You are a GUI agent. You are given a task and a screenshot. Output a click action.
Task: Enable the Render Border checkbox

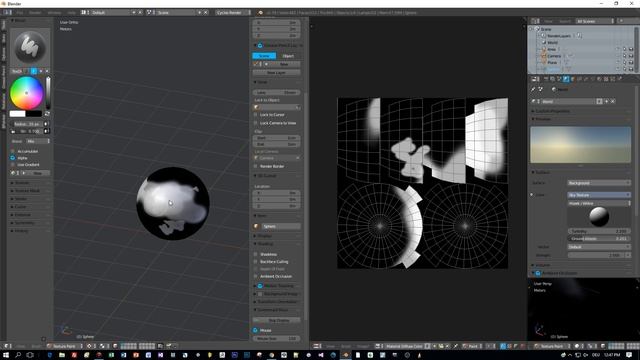pyautogui.click(x=256, y=166)
